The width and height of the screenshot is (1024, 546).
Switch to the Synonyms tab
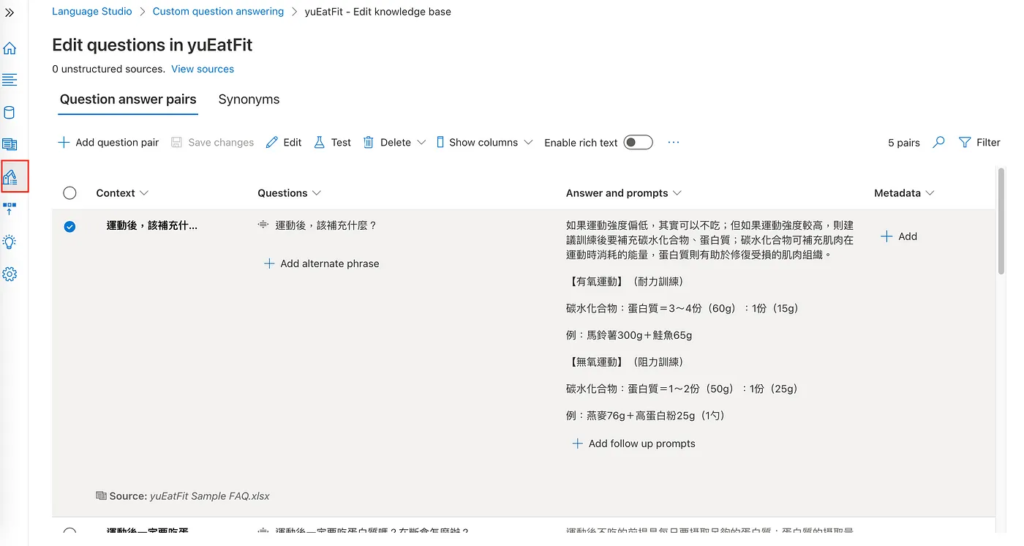point(249,100)
